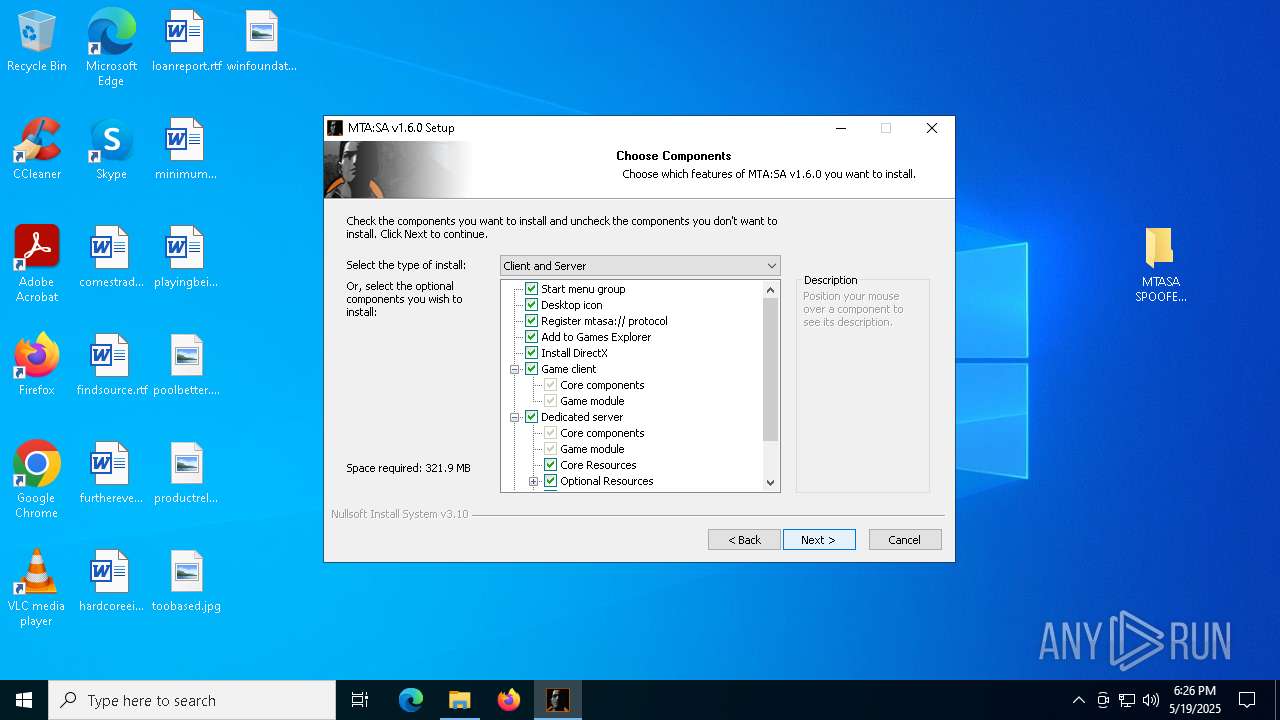Click component list scrollbar down arrow
1280x720 pixels.
pos(770,483)
